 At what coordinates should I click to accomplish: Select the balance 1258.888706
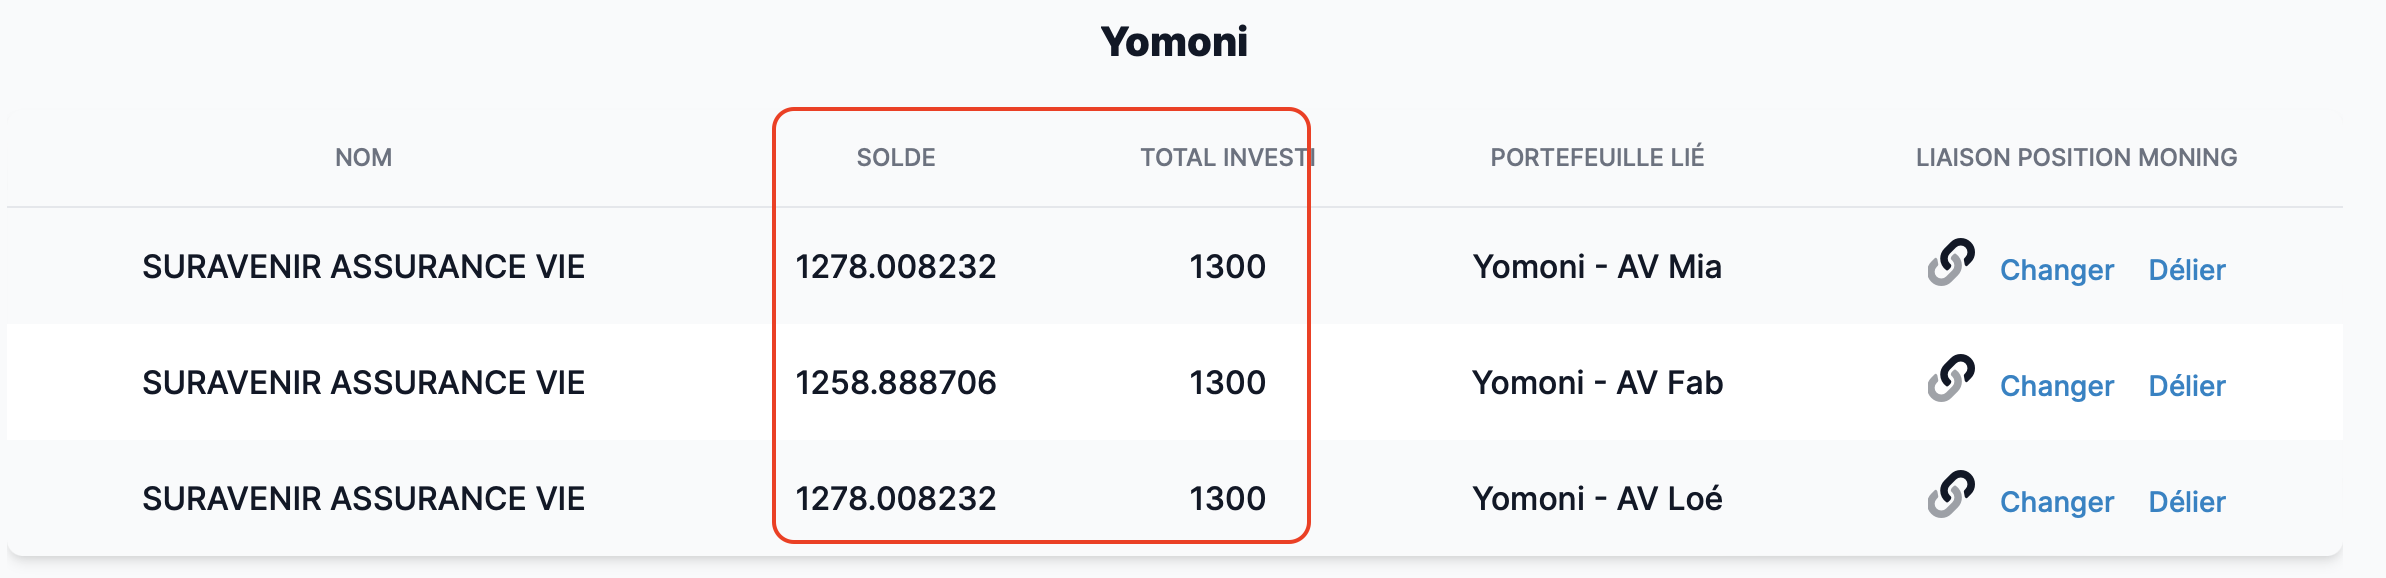coord(896,383)
